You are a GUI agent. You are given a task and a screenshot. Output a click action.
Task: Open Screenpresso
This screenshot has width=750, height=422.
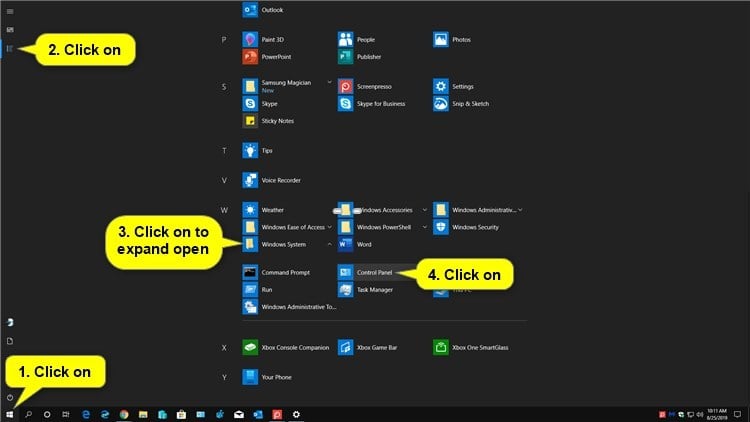tap(365, 86)
